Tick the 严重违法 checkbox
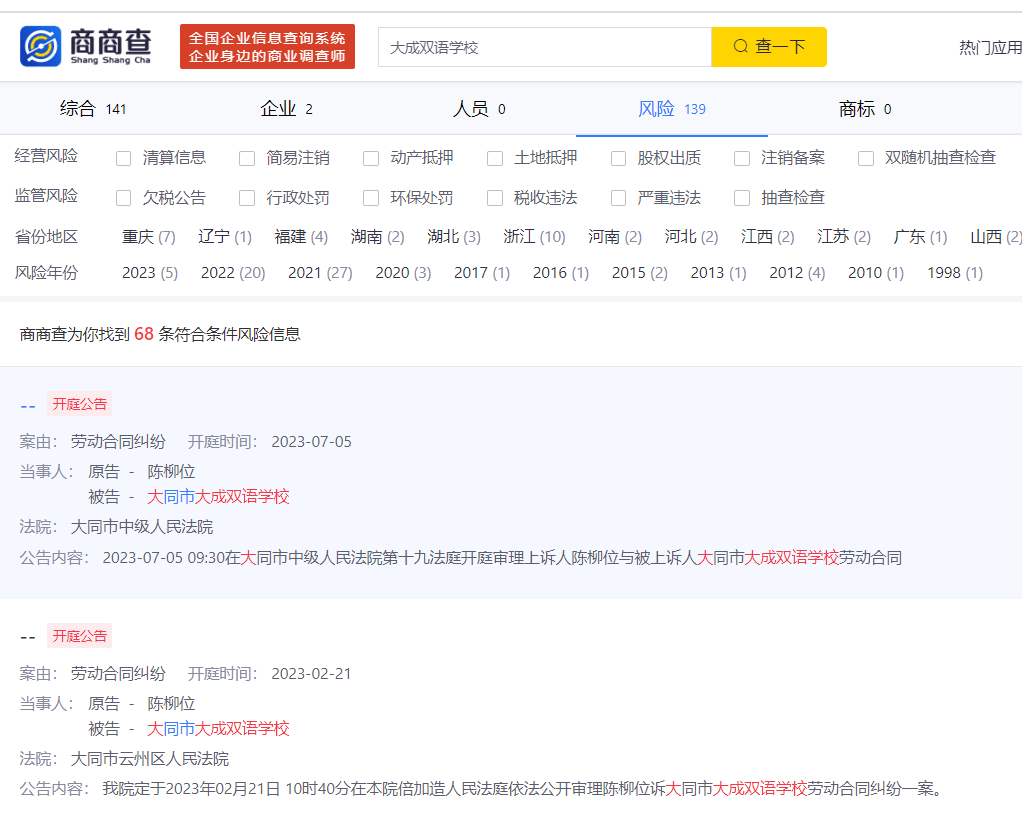 (619, 198)
